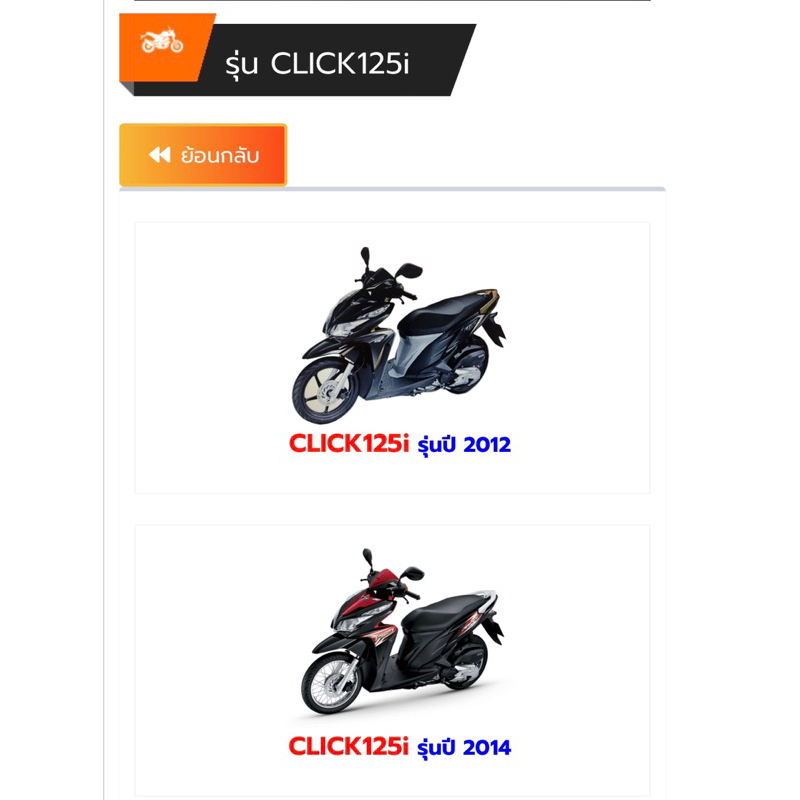
Task: Click the white motorcycle icon in orange header
Action: click(x=162, y=41)
